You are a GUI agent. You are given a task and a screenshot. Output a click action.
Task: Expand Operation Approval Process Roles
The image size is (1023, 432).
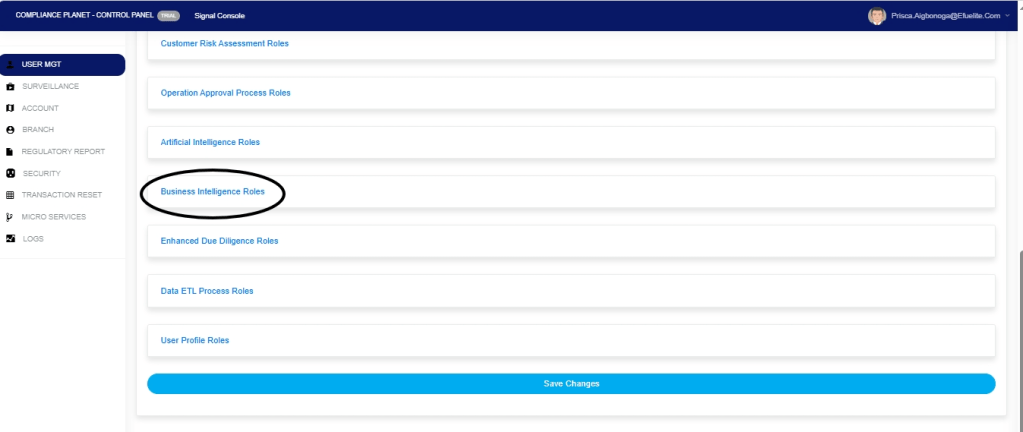[x=225, y=93]
